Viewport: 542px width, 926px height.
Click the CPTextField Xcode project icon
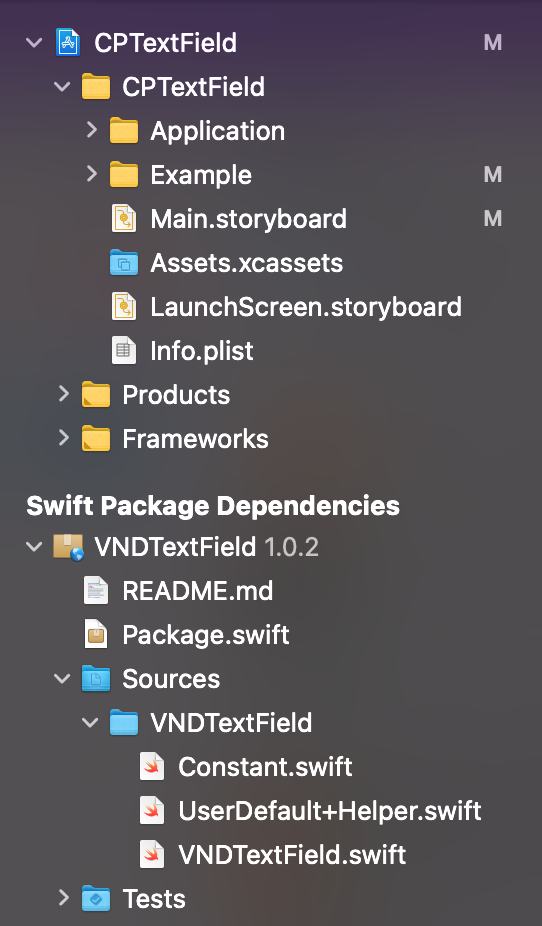(68, 43)
